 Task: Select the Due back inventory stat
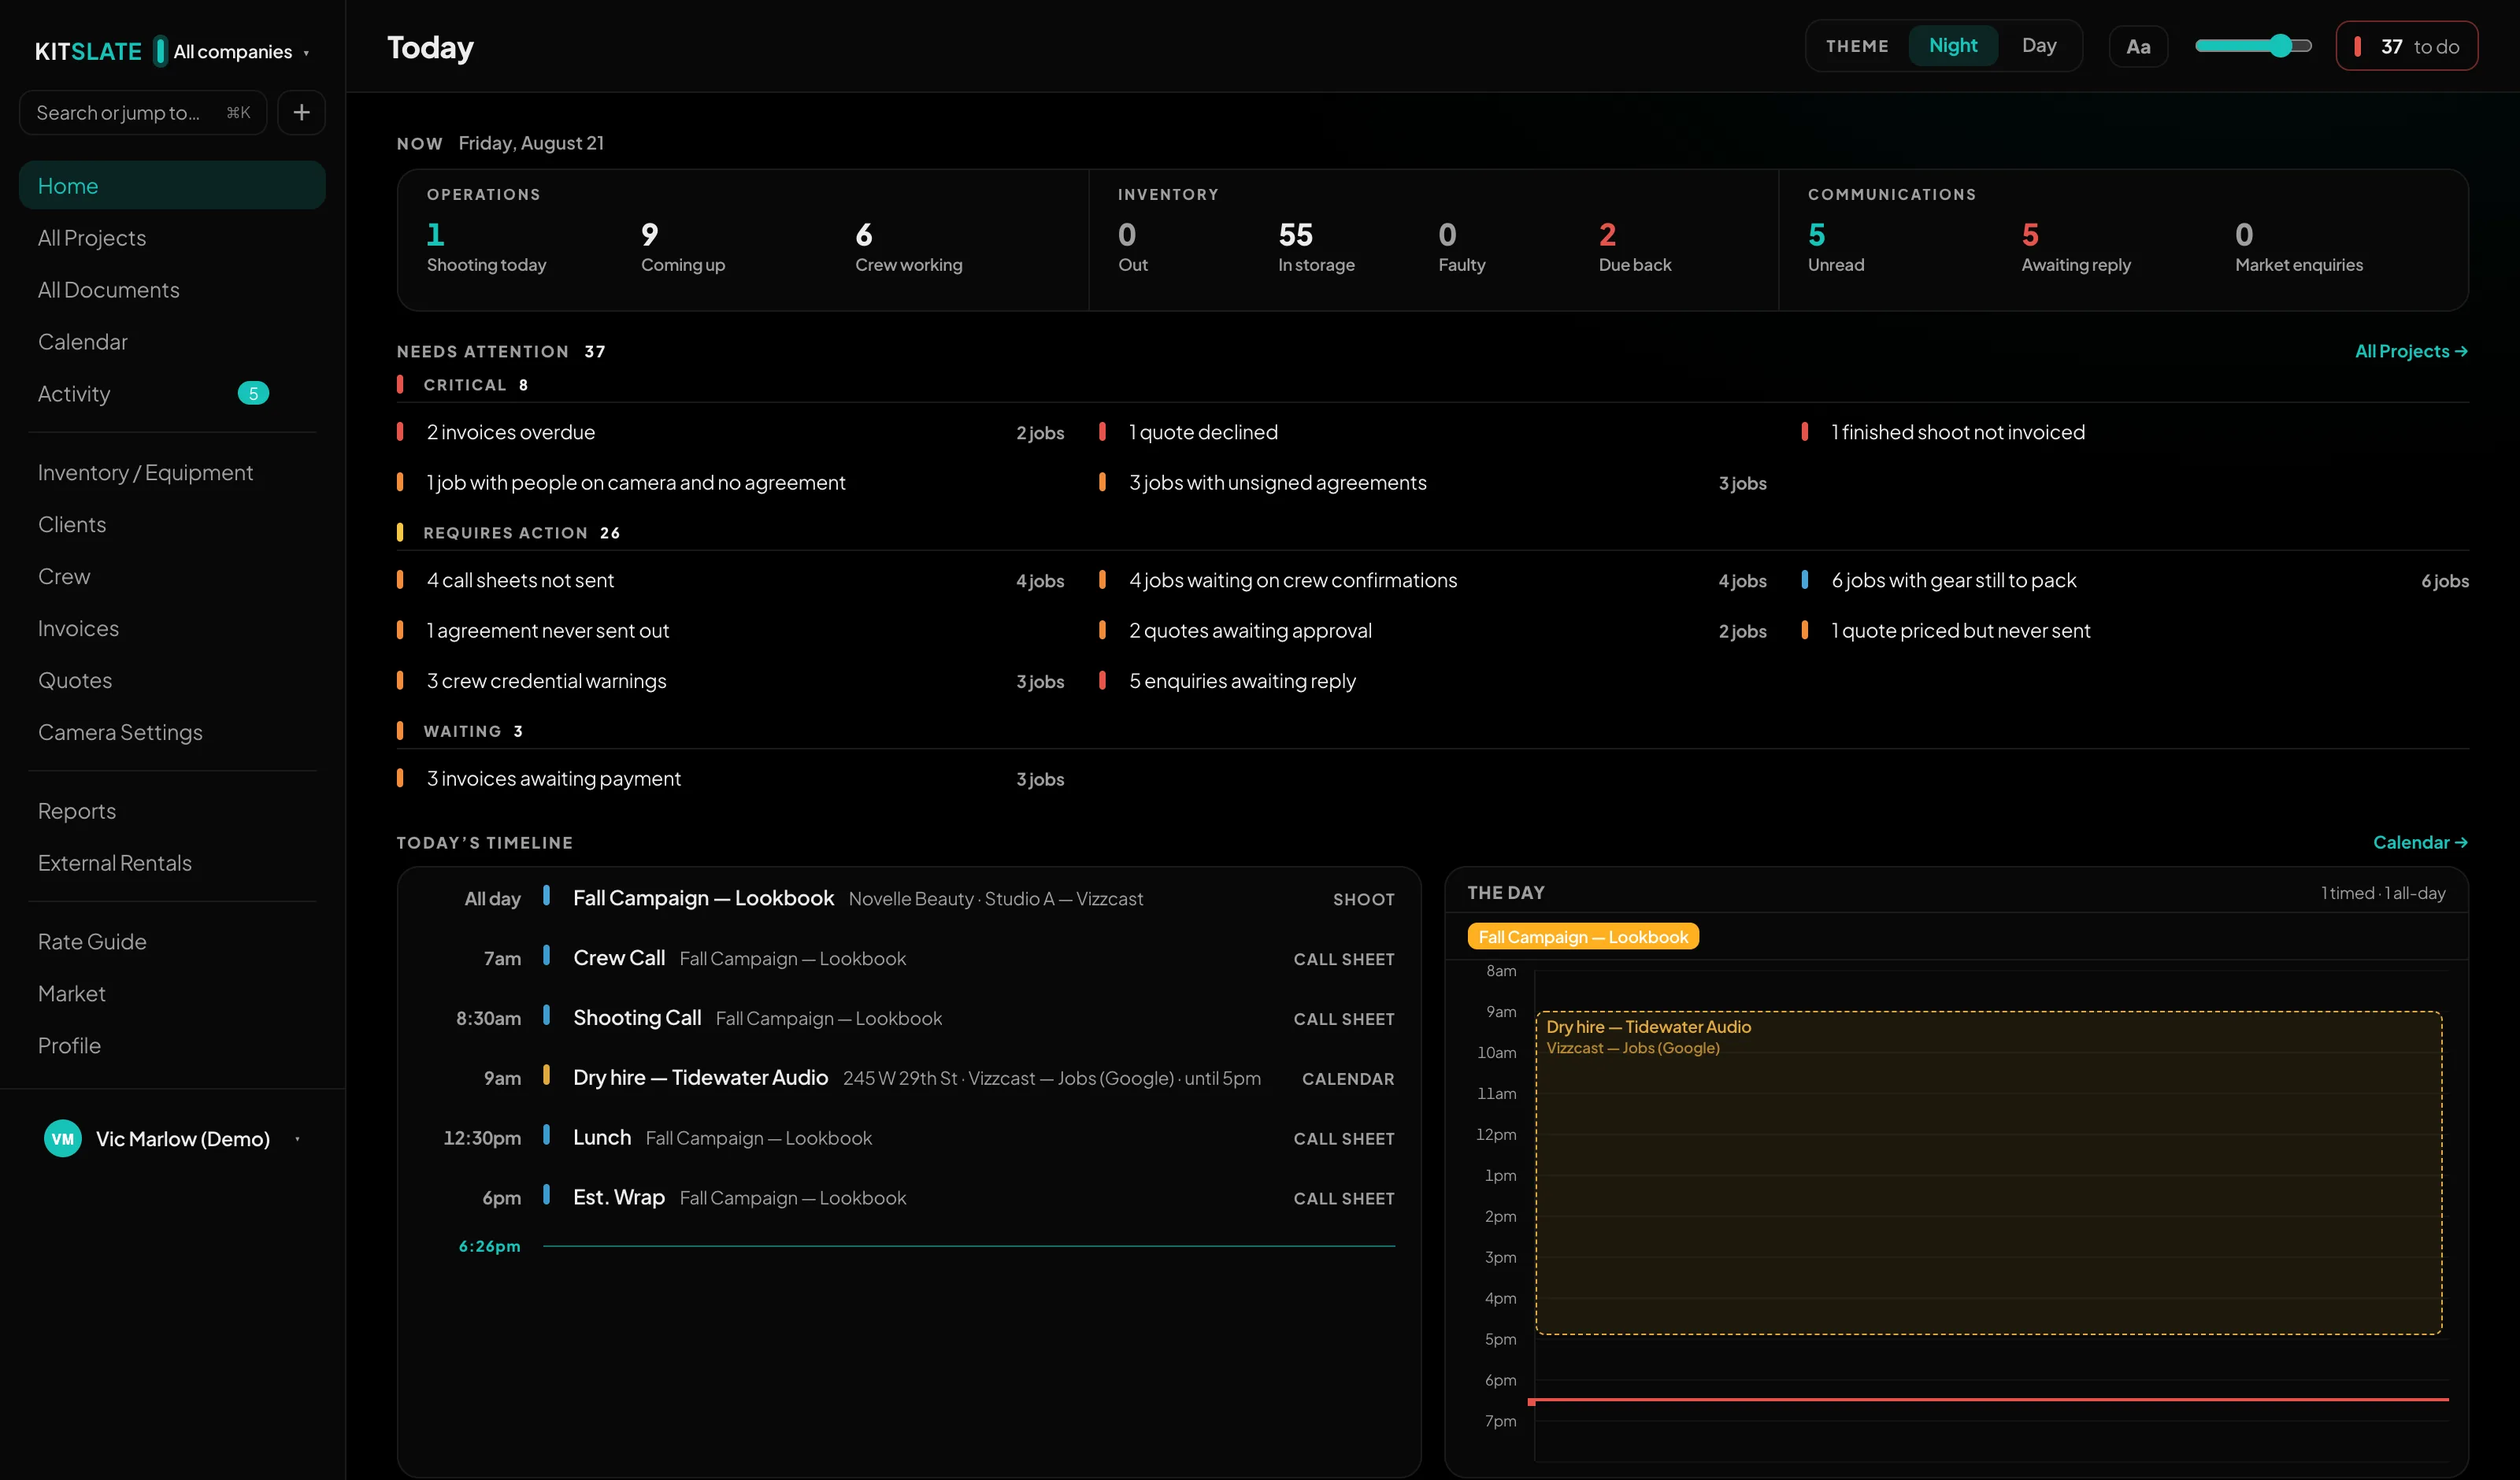(1635, 247)
